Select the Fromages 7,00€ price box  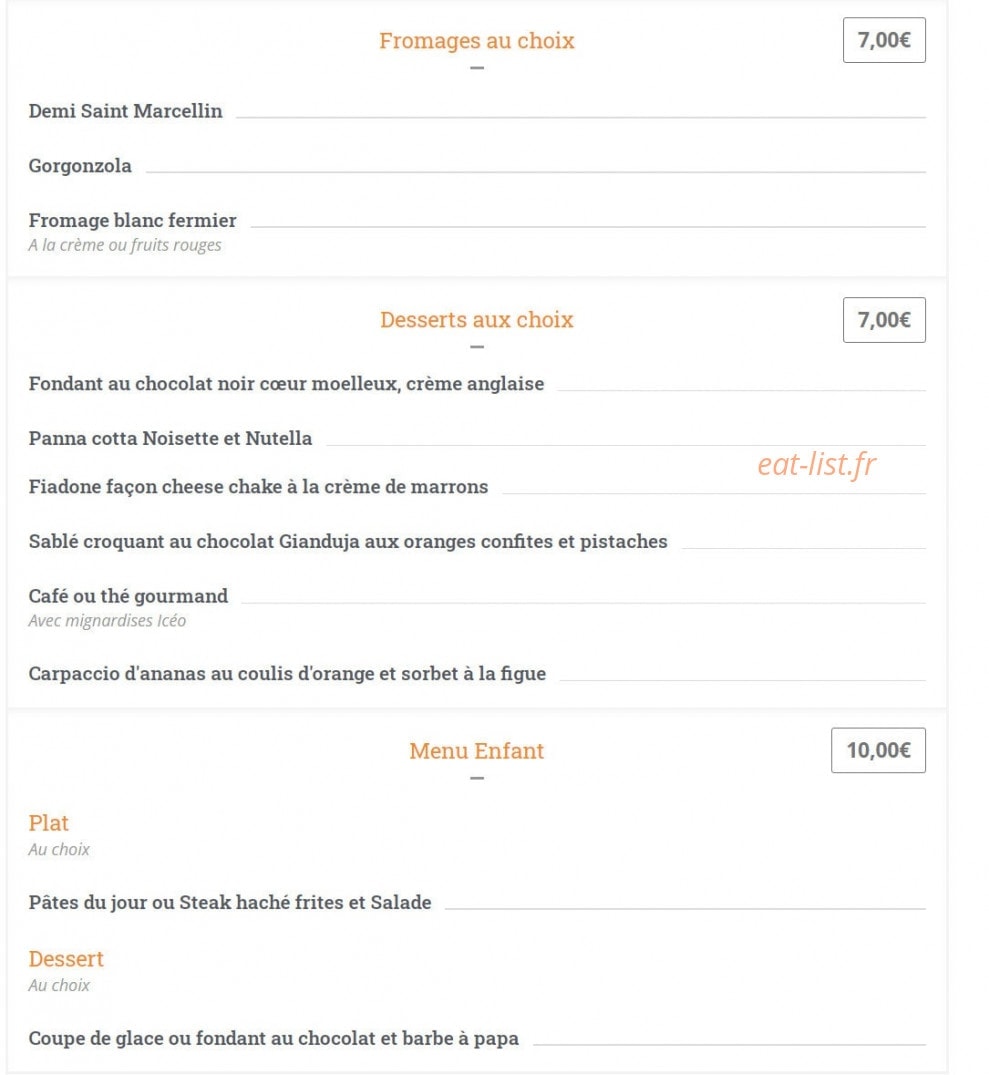(x=884, y=40)
